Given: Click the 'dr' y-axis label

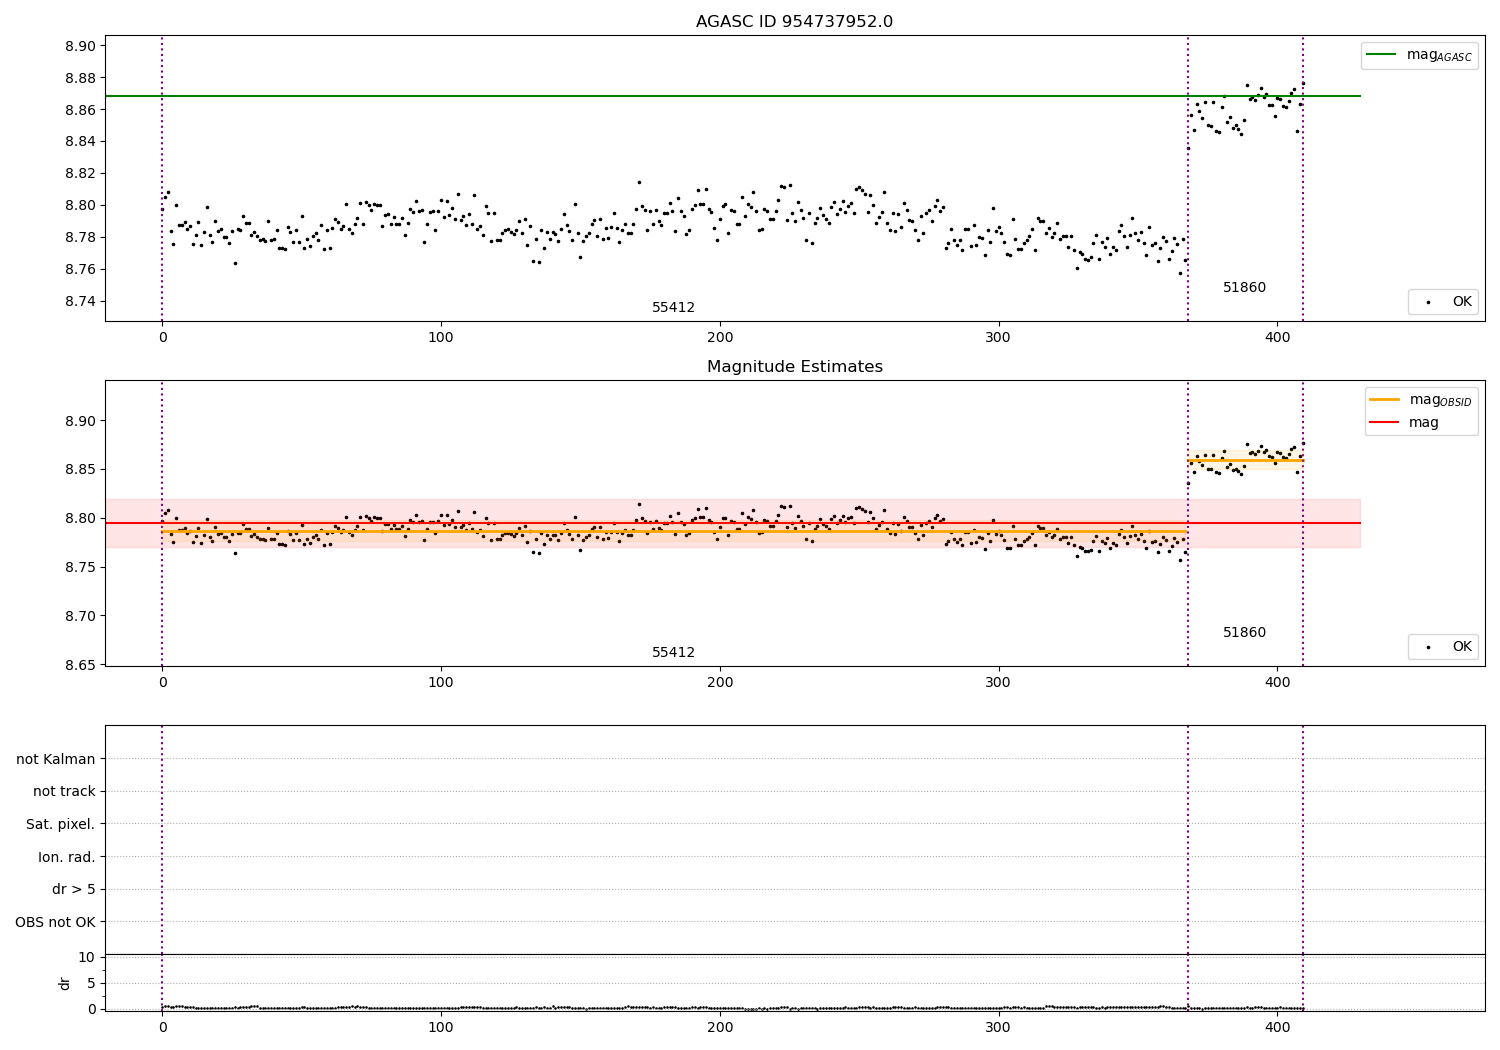Looking at the screenshot, I should click(x=65, y=983).
